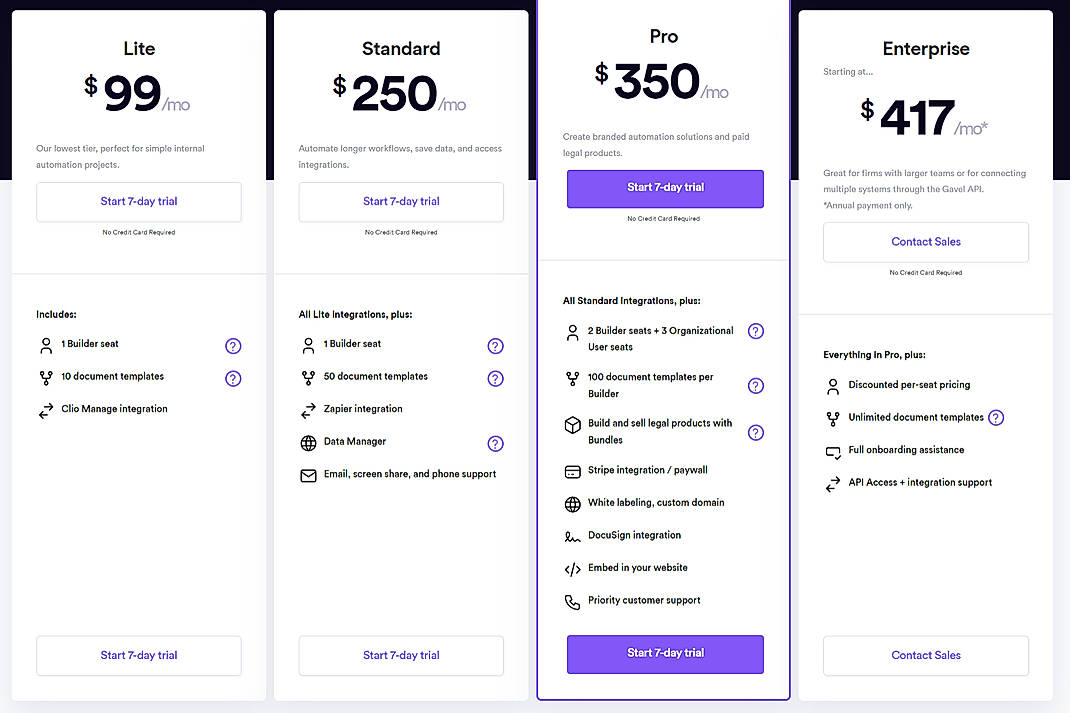Click the DocuSign integration template icon in Pro
Screen dimensions: 1070x713
[x=572, y=535]
